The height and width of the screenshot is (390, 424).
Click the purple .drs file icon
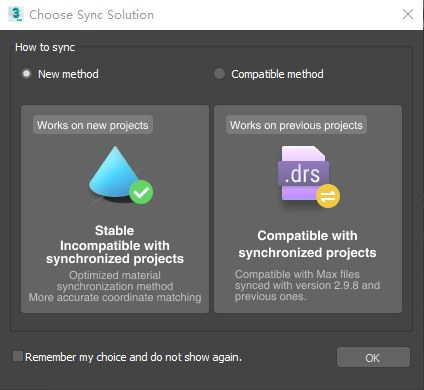[308, 177]
